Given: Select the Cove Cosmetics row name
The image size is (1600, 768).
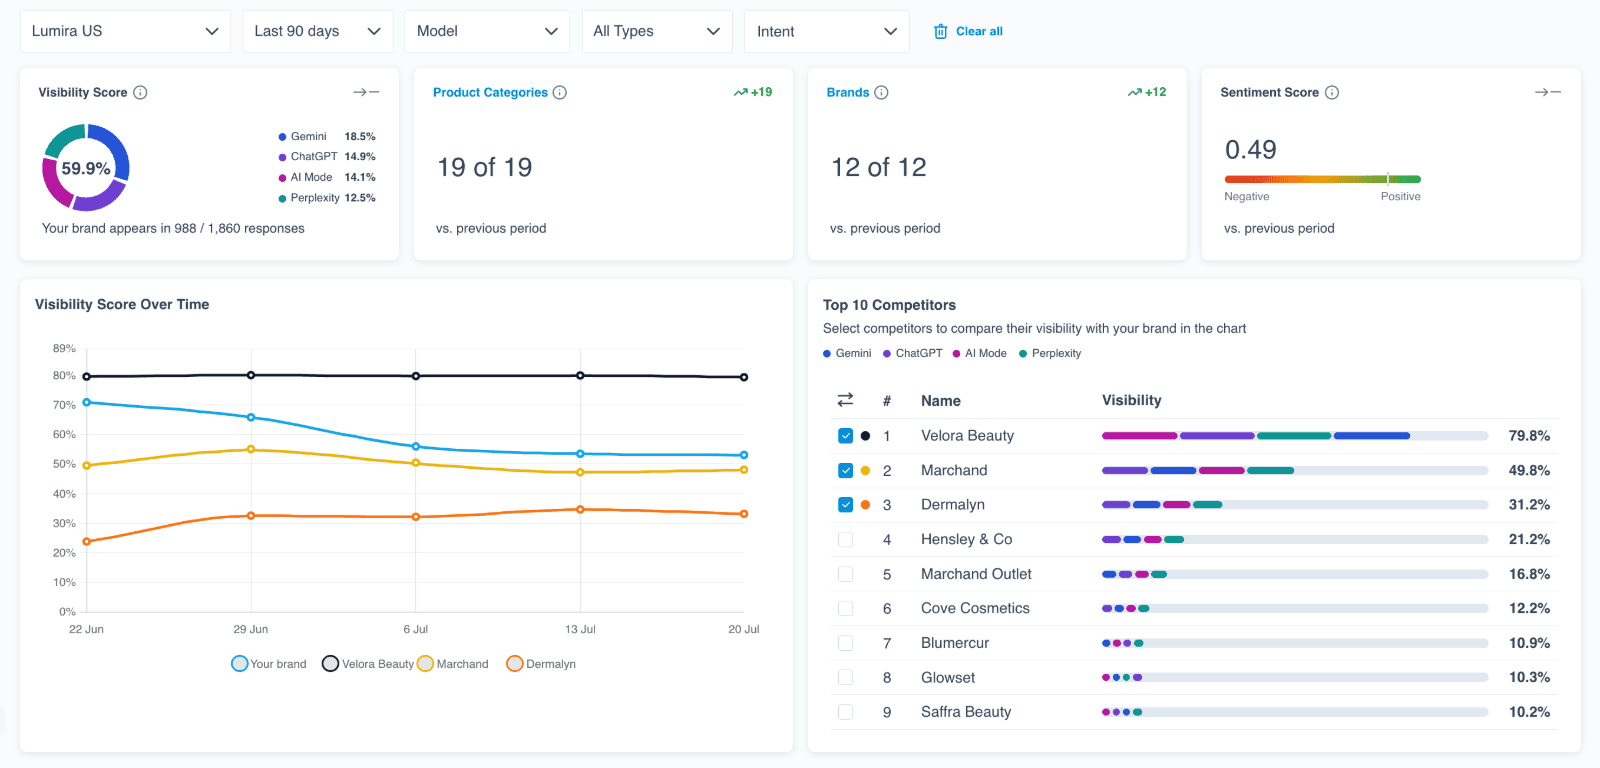Looking at the screenshot, I should pos(975,608).
